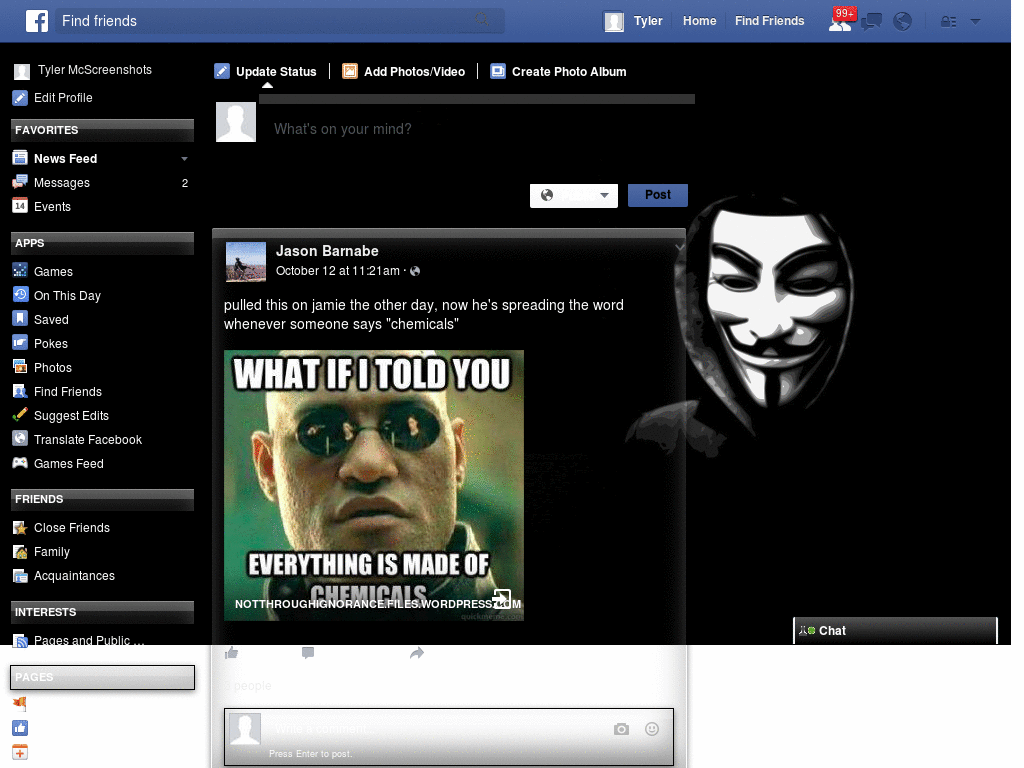Click the Comment bubble icon
Viewport: 1024px width, 768px height.
308,652
